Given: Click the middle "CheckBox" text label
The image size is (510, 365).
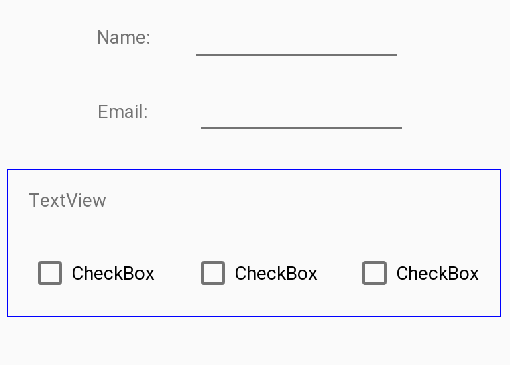Looking at the screenshot, I should [276, 274].
